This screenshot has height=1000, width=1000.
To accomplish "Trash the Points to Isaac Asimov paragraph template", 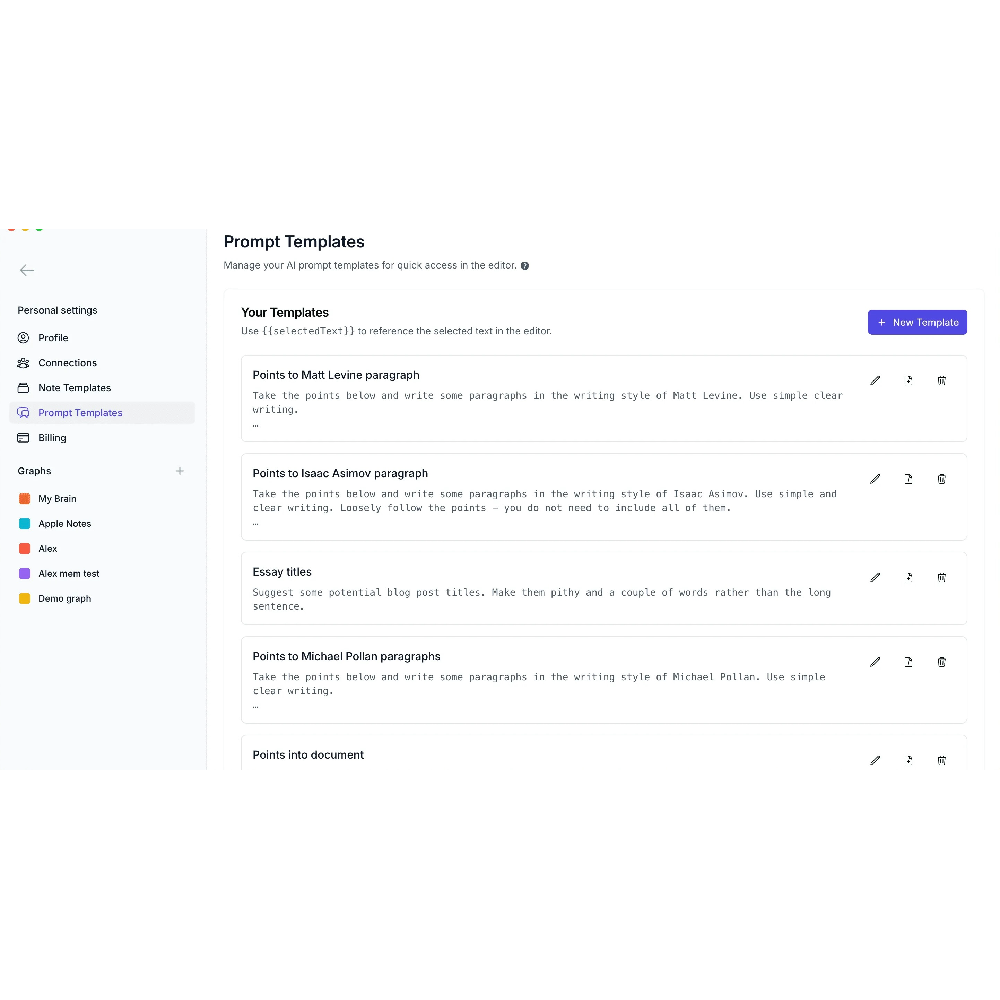I will coord(941,479).
